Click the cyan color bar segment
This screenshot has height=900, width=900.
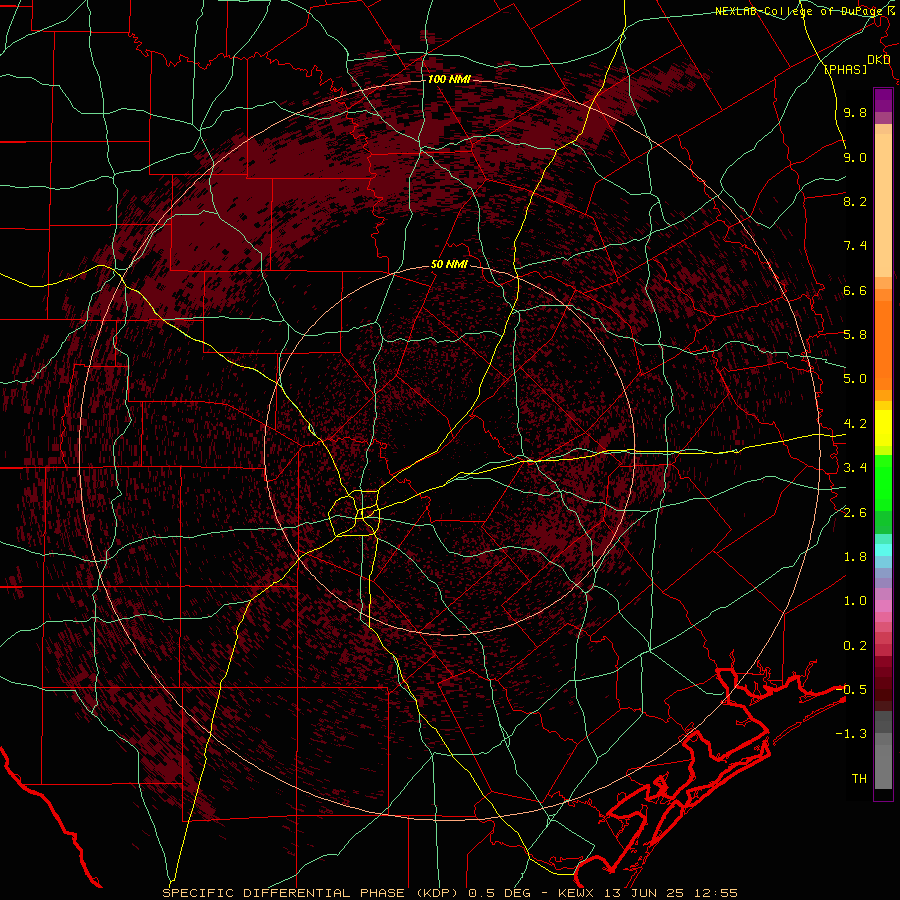883,549
